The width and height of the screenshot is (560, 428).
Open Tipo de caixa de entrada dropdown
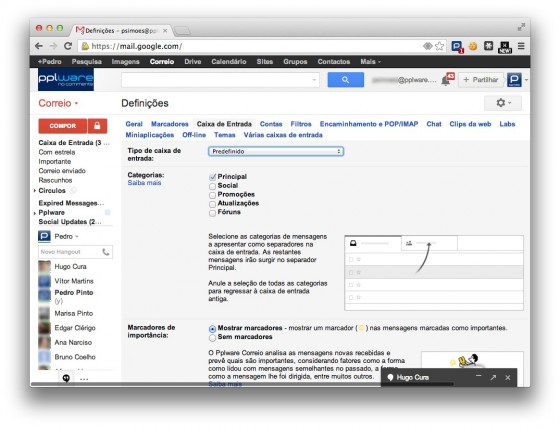tap(276, 151)
